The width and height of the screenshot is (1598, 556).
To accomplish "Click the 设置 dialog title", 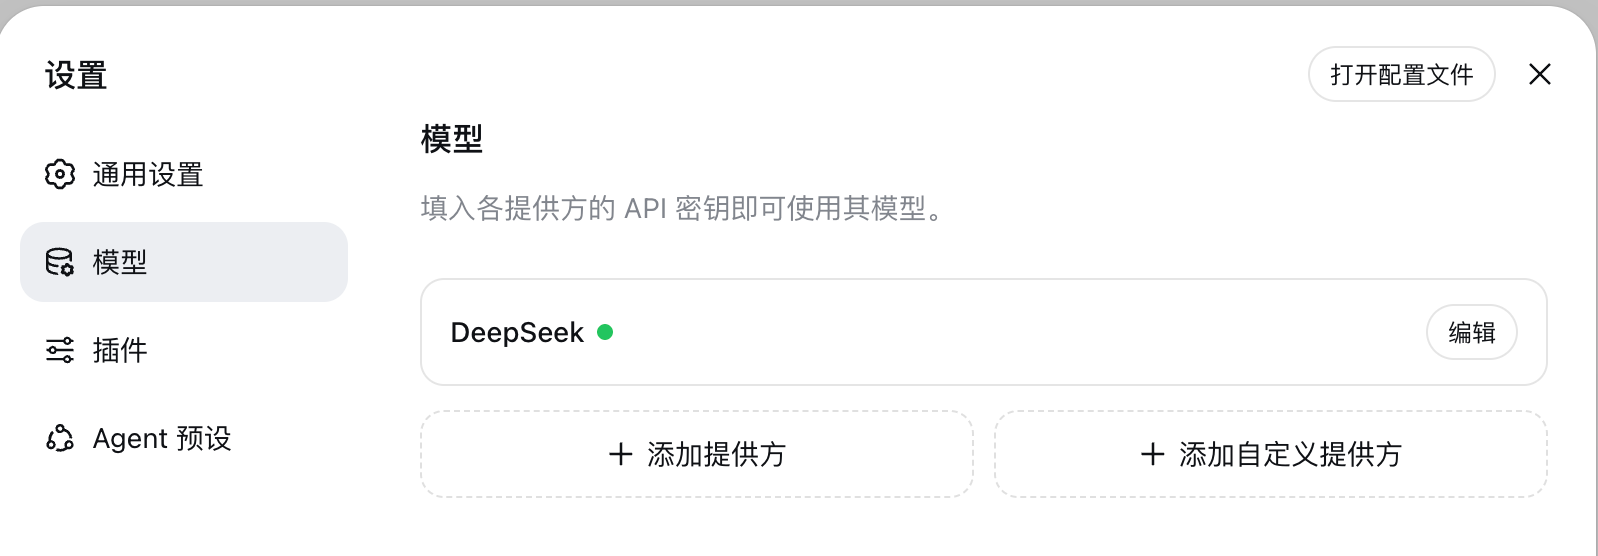I will coord(76,75).
